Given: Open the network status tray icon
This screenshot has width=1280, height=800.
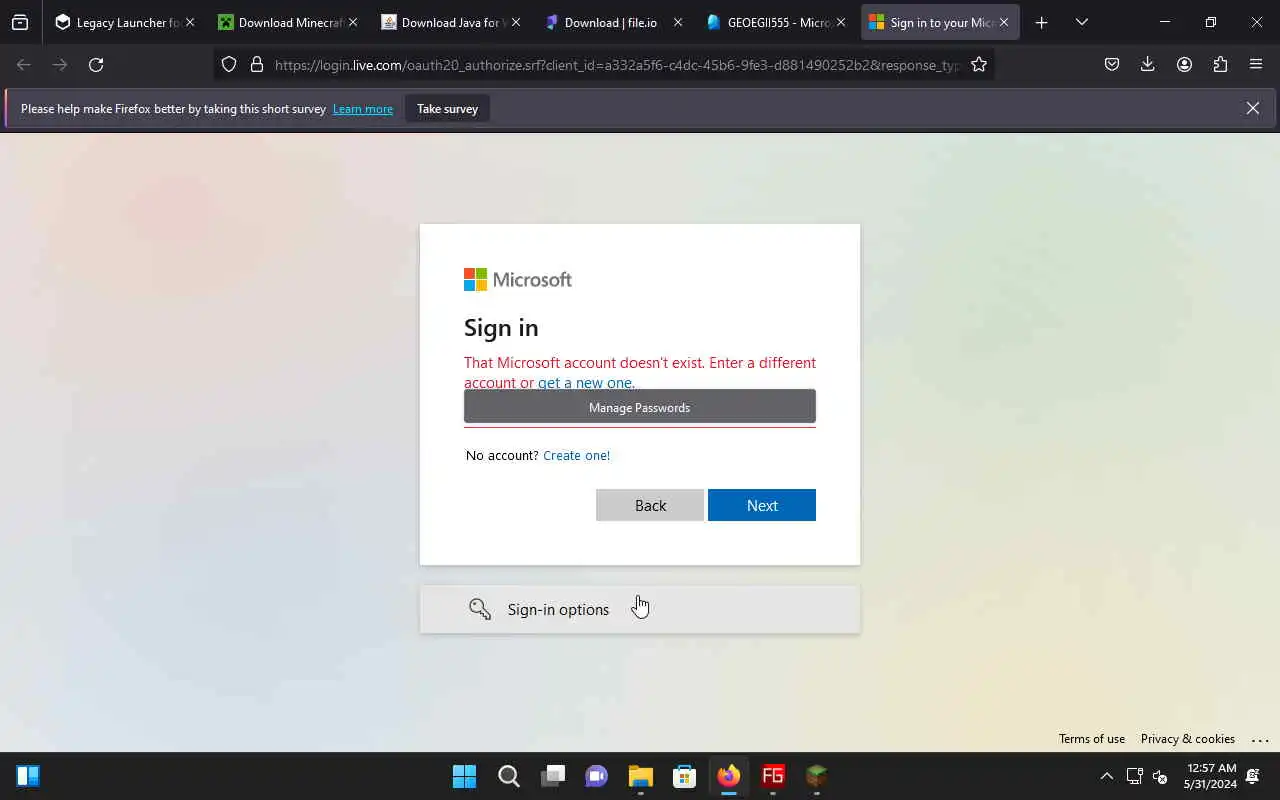Looking at the screenshot, I should 1135,776.
